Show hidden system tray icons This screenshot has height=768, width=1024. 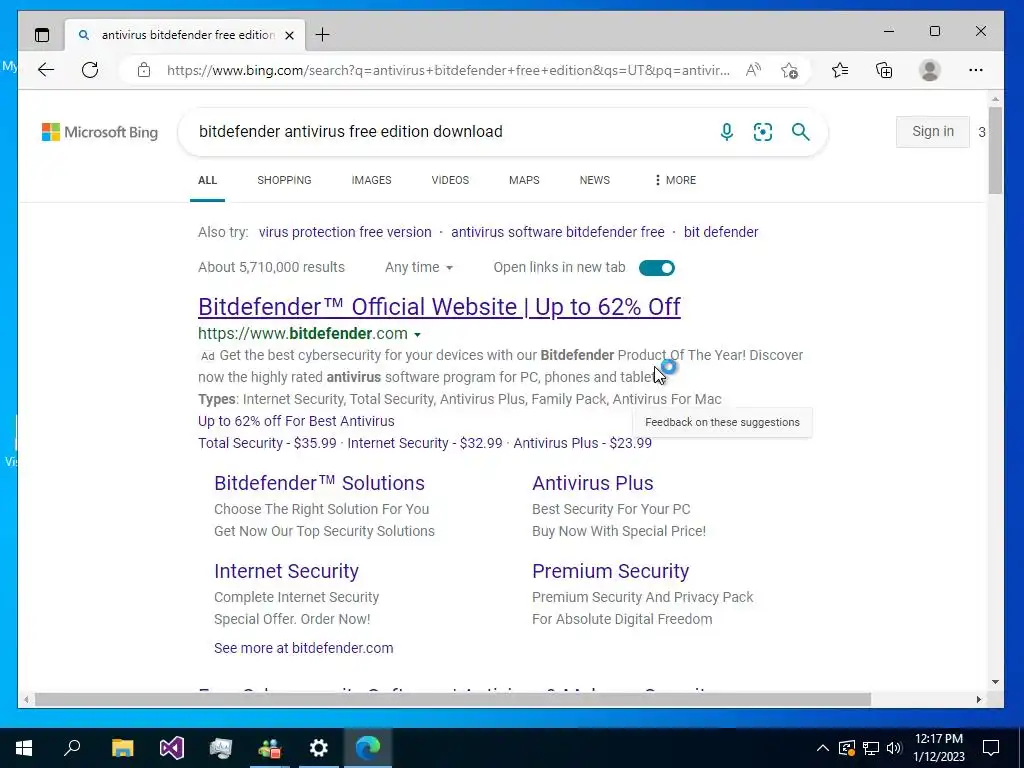tap(823, 748)
